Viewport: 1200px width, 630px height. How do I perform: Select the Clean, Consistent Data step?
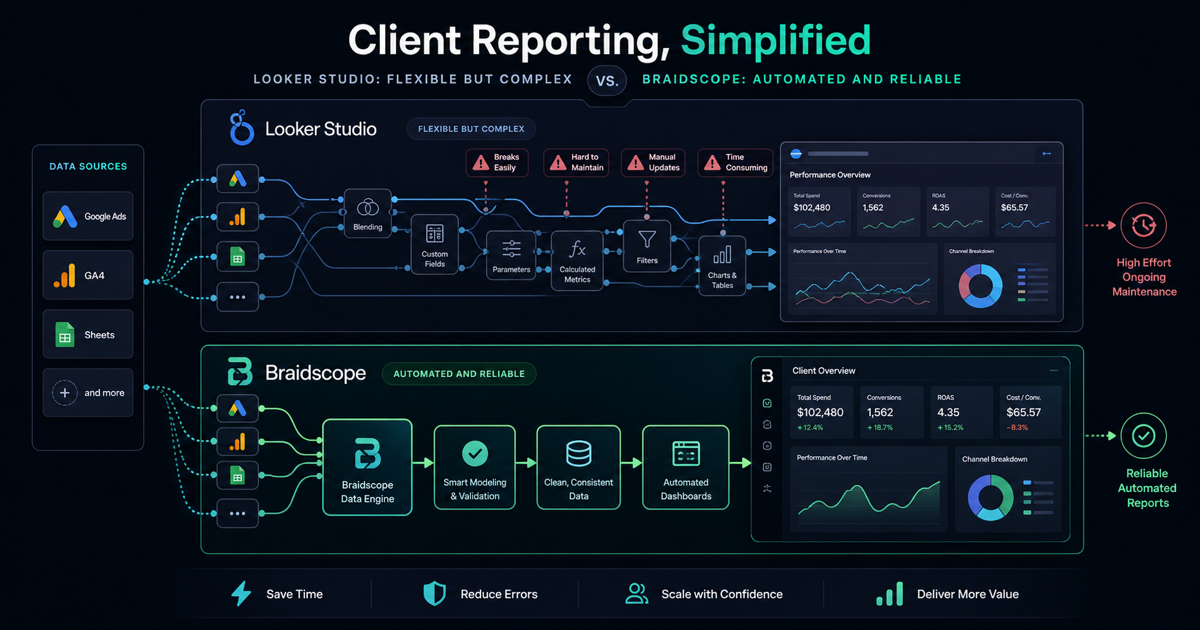point(578,468)
